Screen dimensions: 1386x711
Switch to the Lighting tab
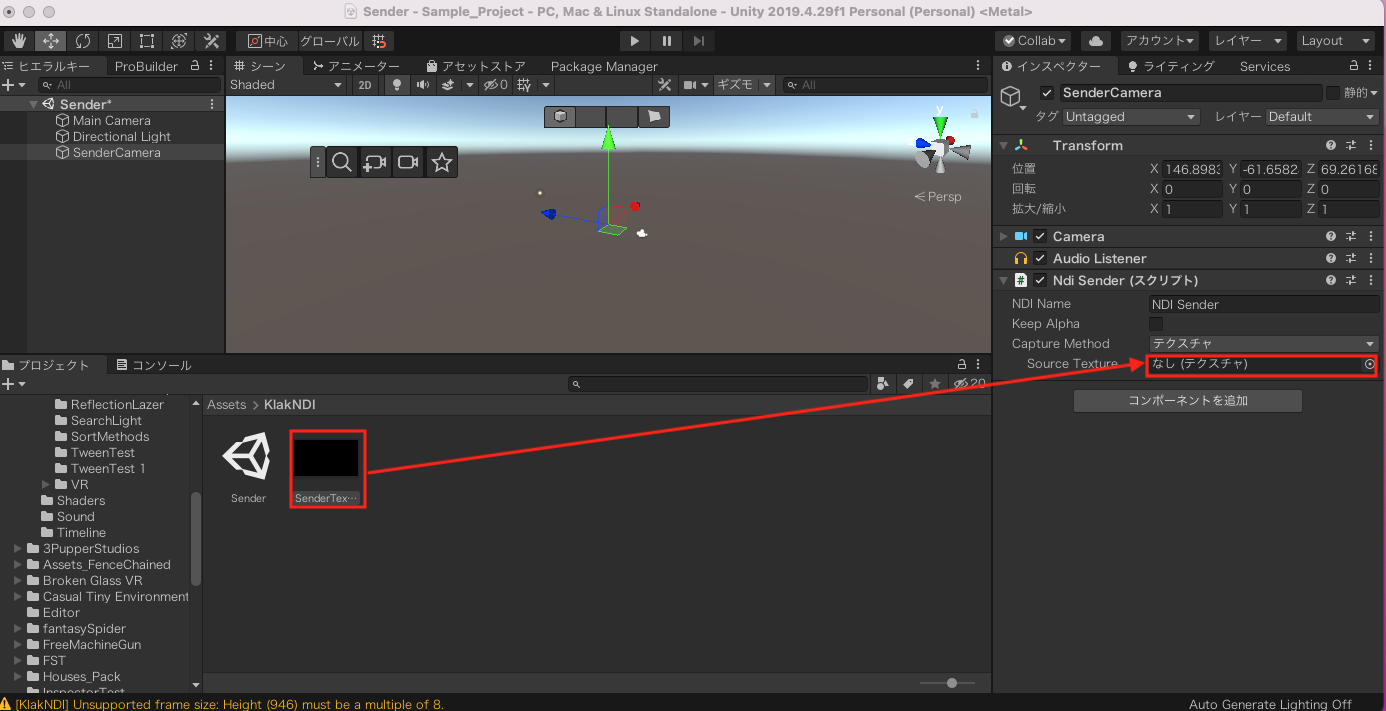[x=1170, y=67]
